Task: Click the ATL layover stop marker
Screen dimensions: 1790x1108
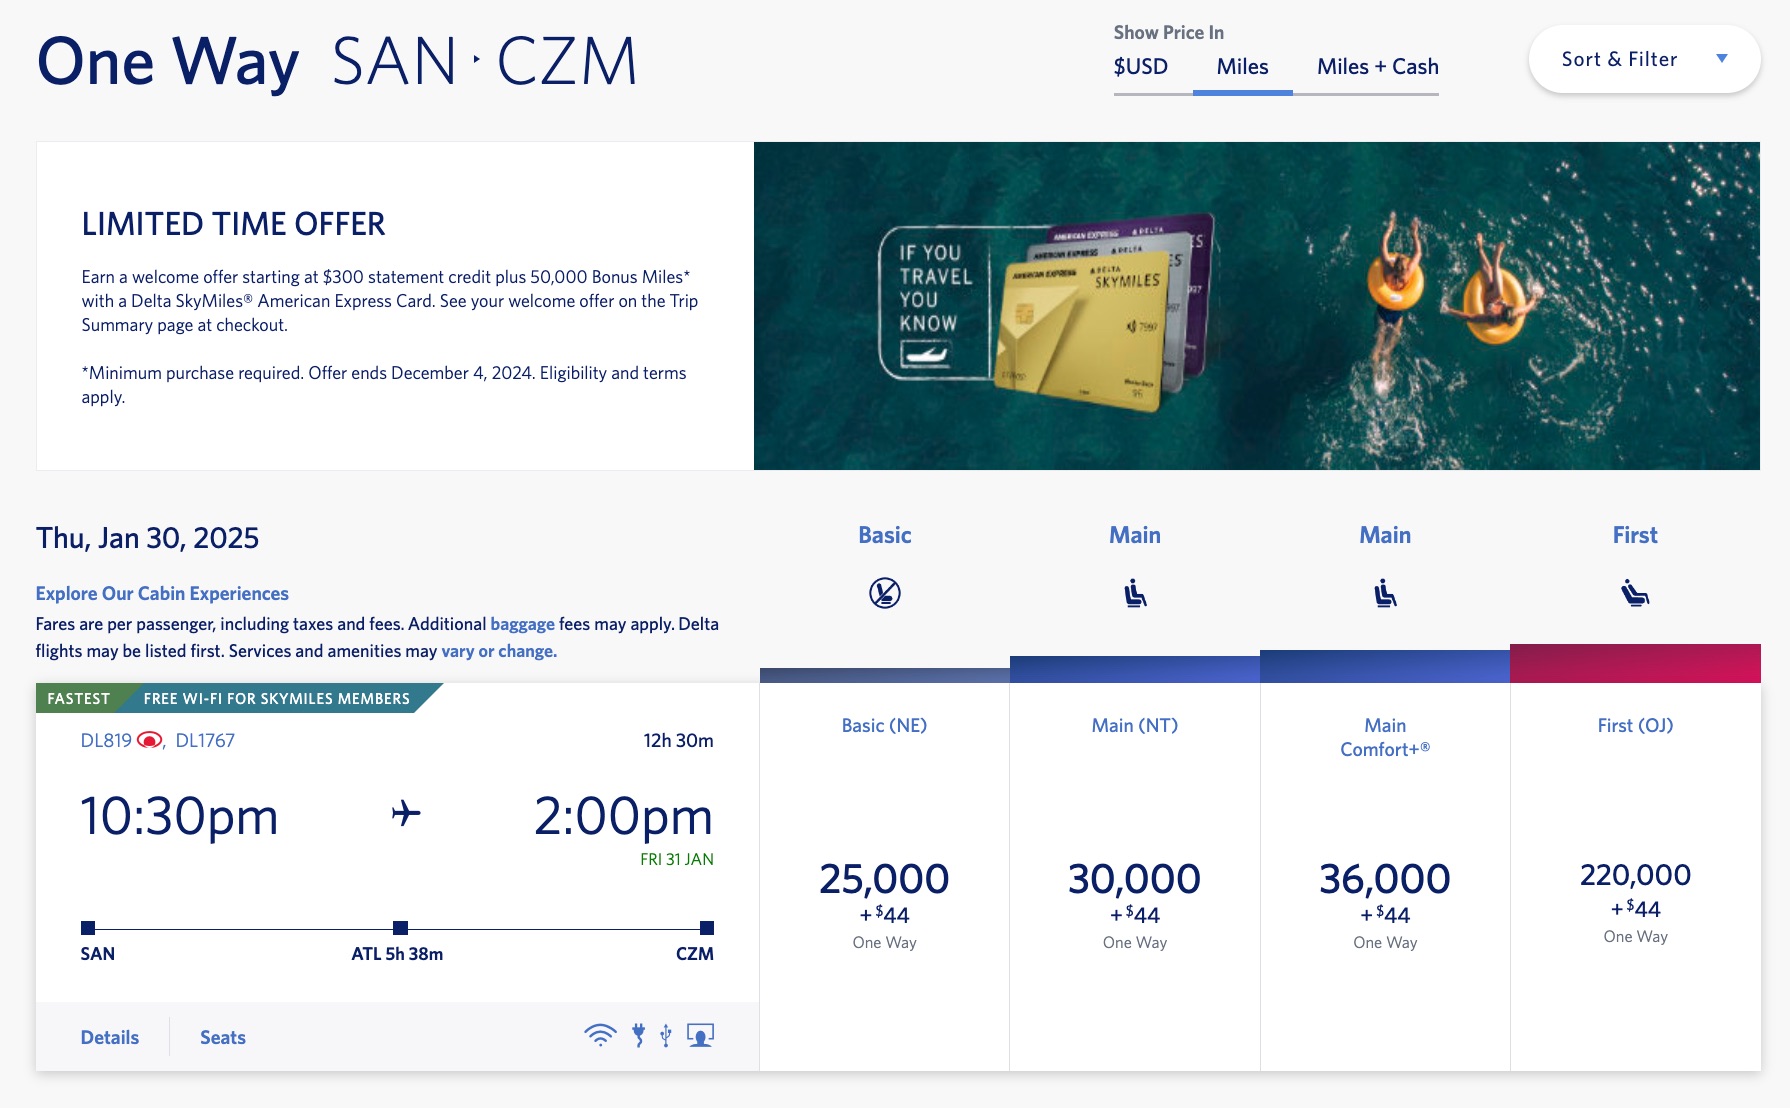Action: 401,927
